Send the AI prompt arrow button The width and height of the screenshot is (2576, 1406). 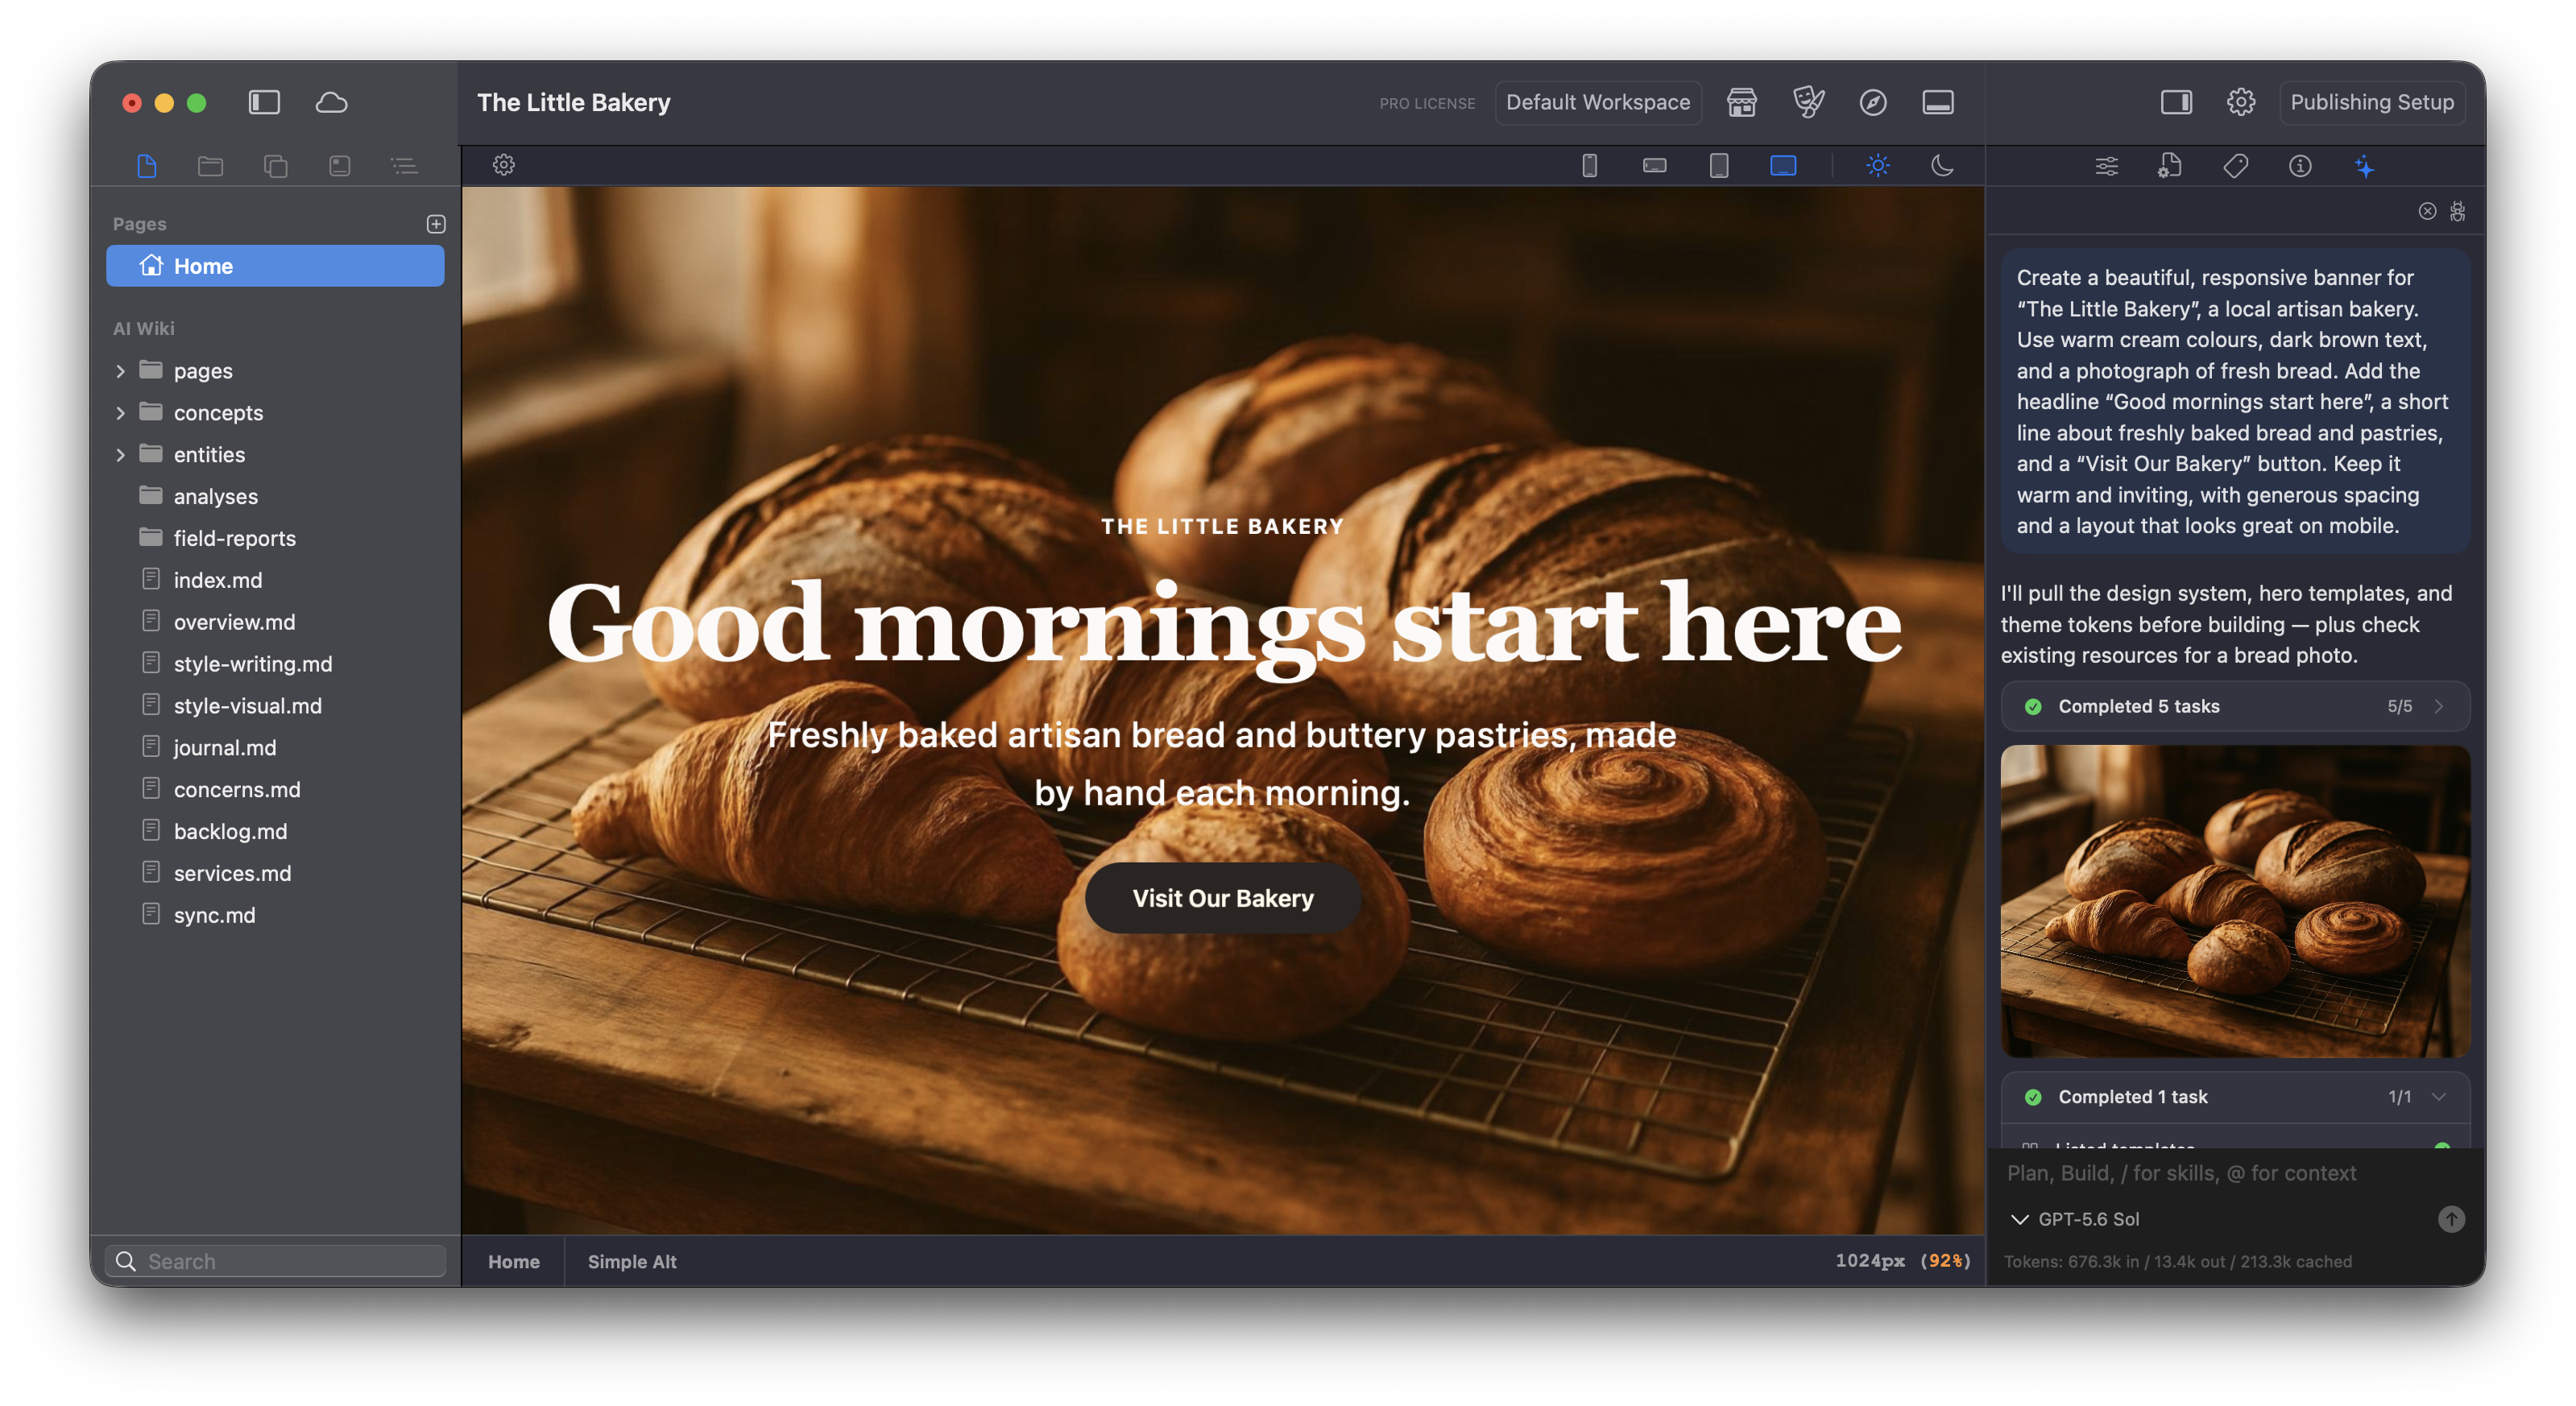tap(2450, 1218)
